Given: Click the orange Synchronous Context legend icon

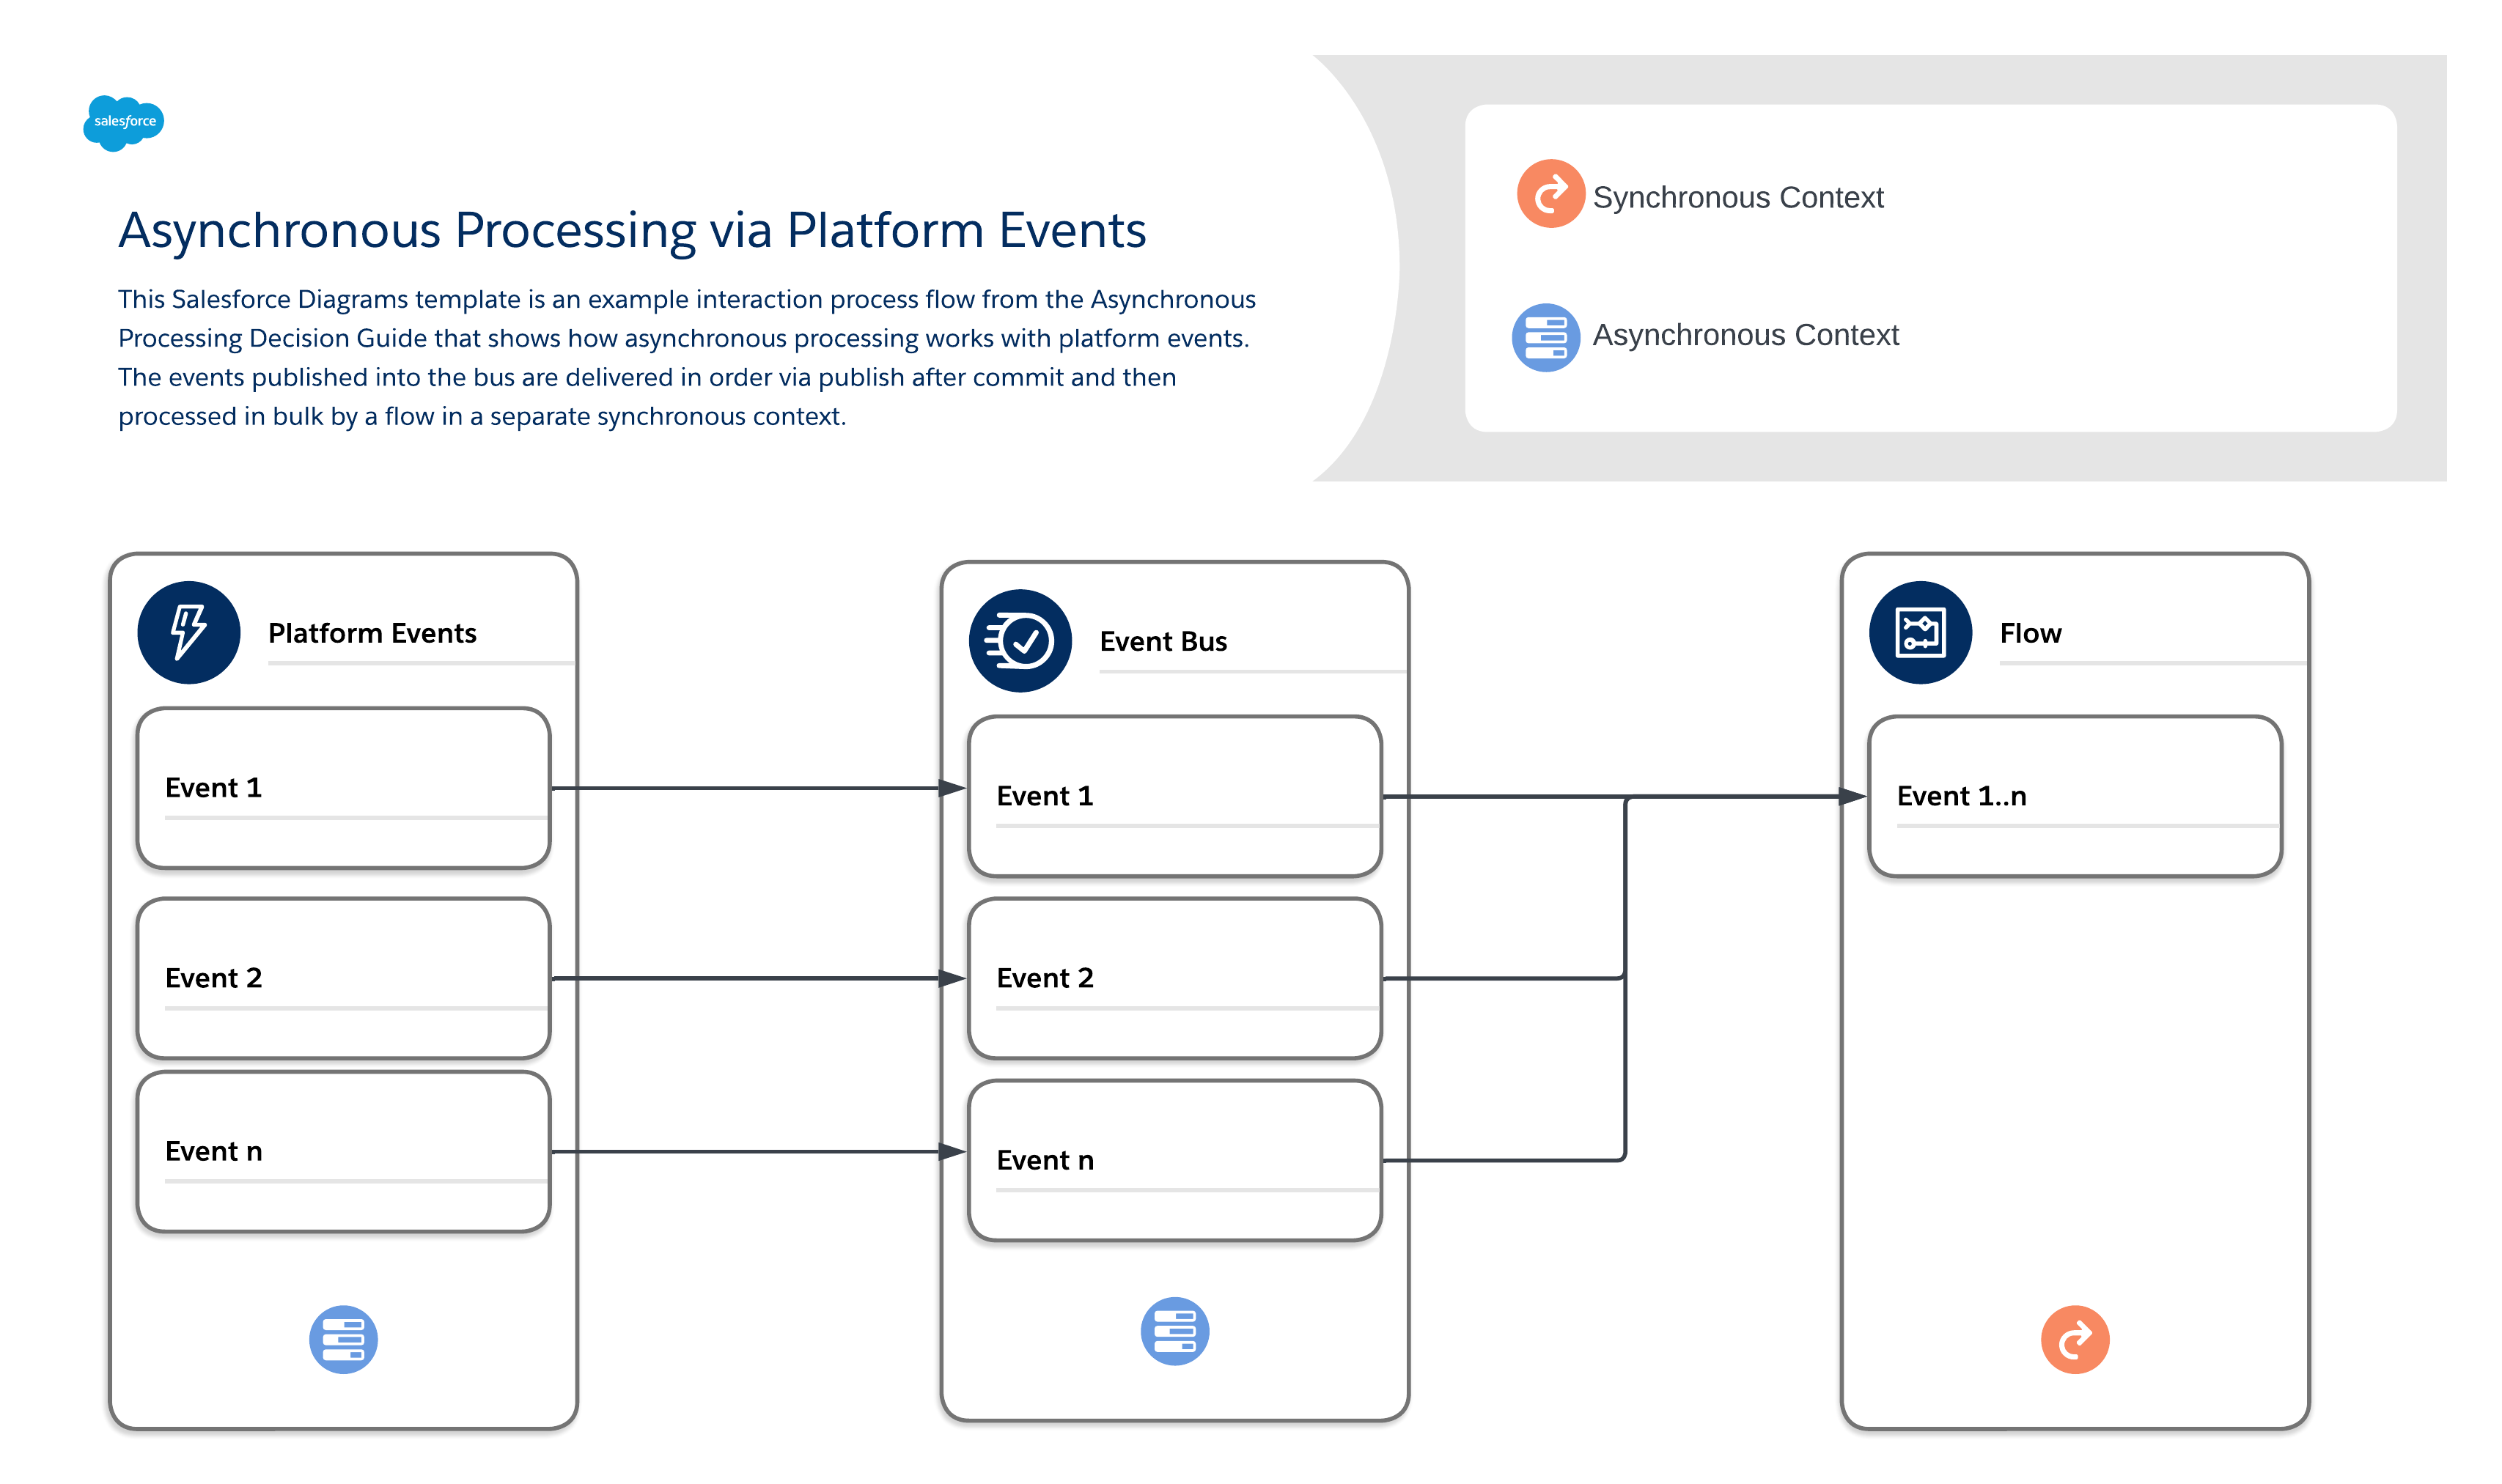Looking at the screenshot, I should [1549, 194].
